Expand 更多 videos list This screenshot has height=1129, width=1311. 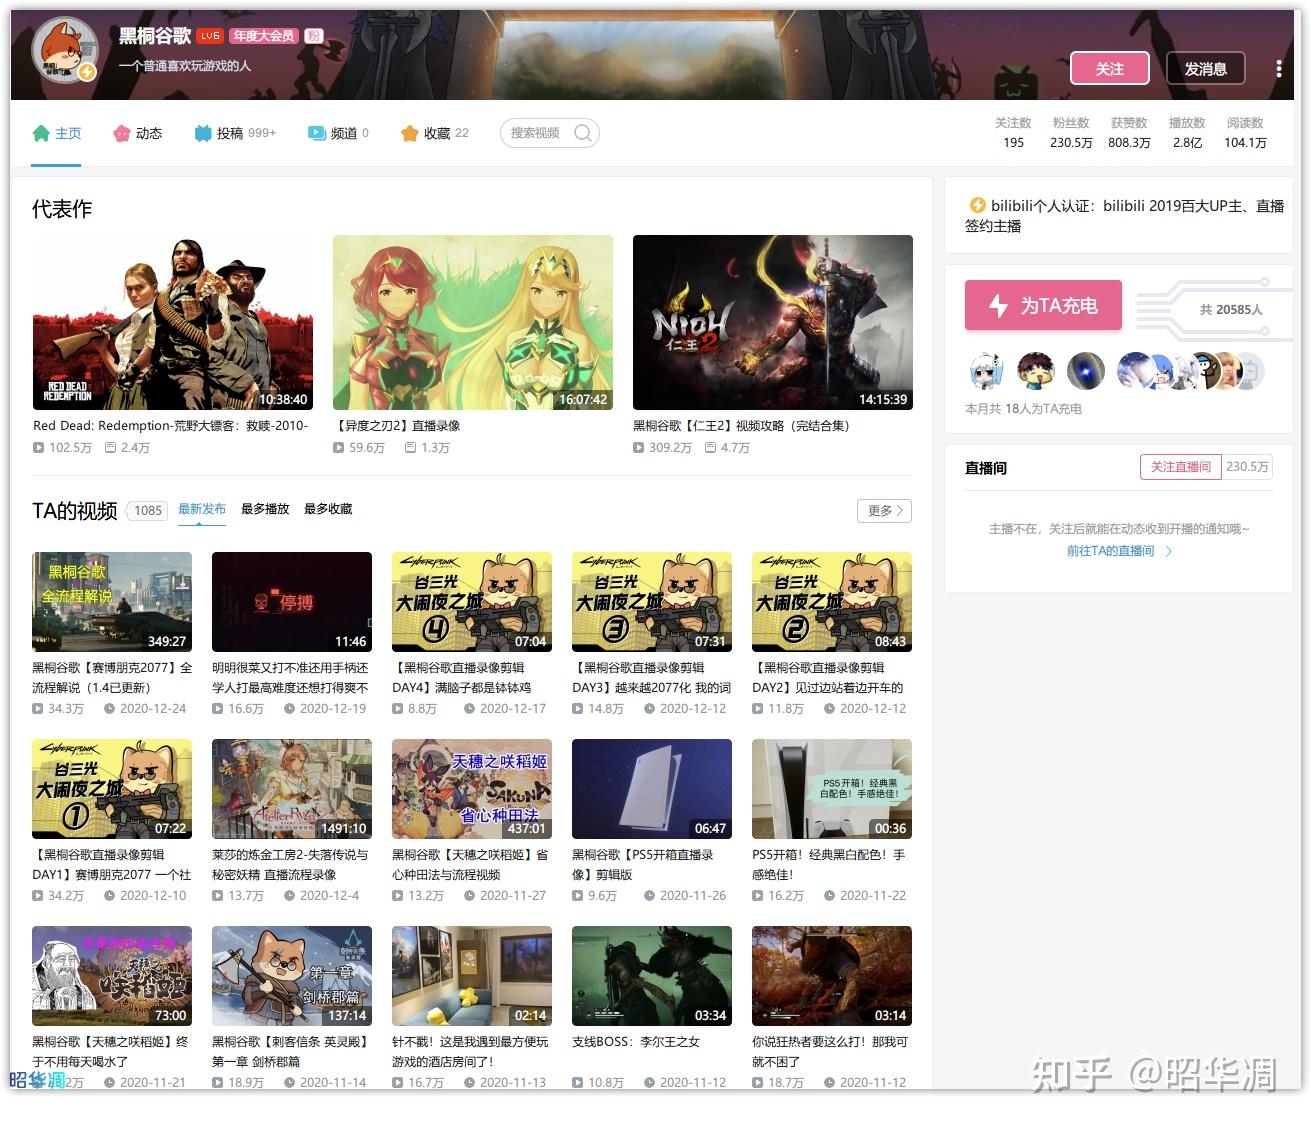[884, 511]
